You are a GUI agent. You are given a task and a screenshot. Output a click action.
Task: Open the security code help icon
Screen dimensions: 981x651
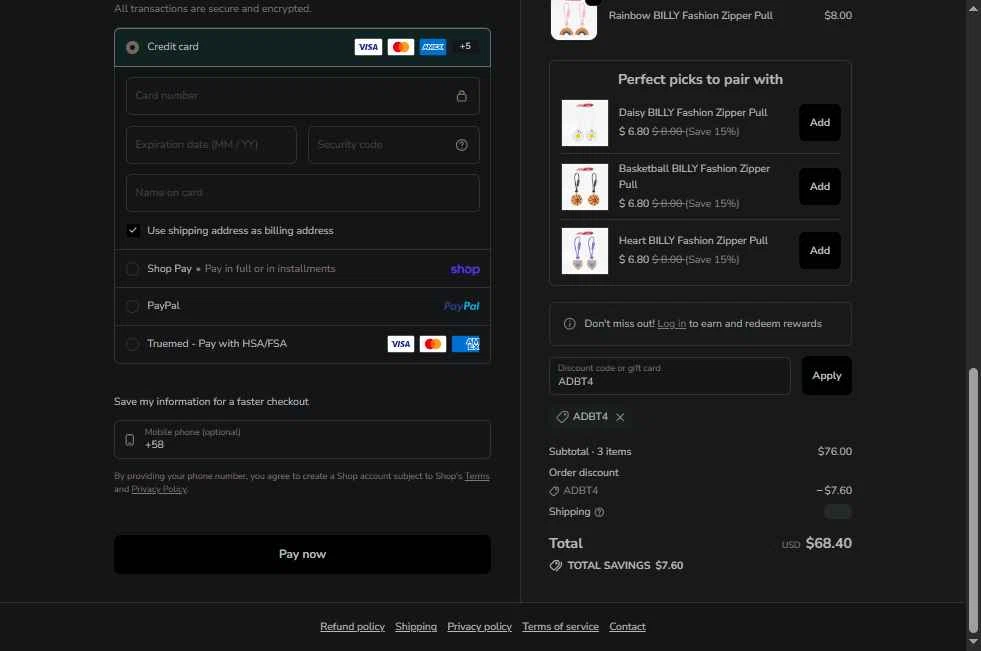pos(462,145)
